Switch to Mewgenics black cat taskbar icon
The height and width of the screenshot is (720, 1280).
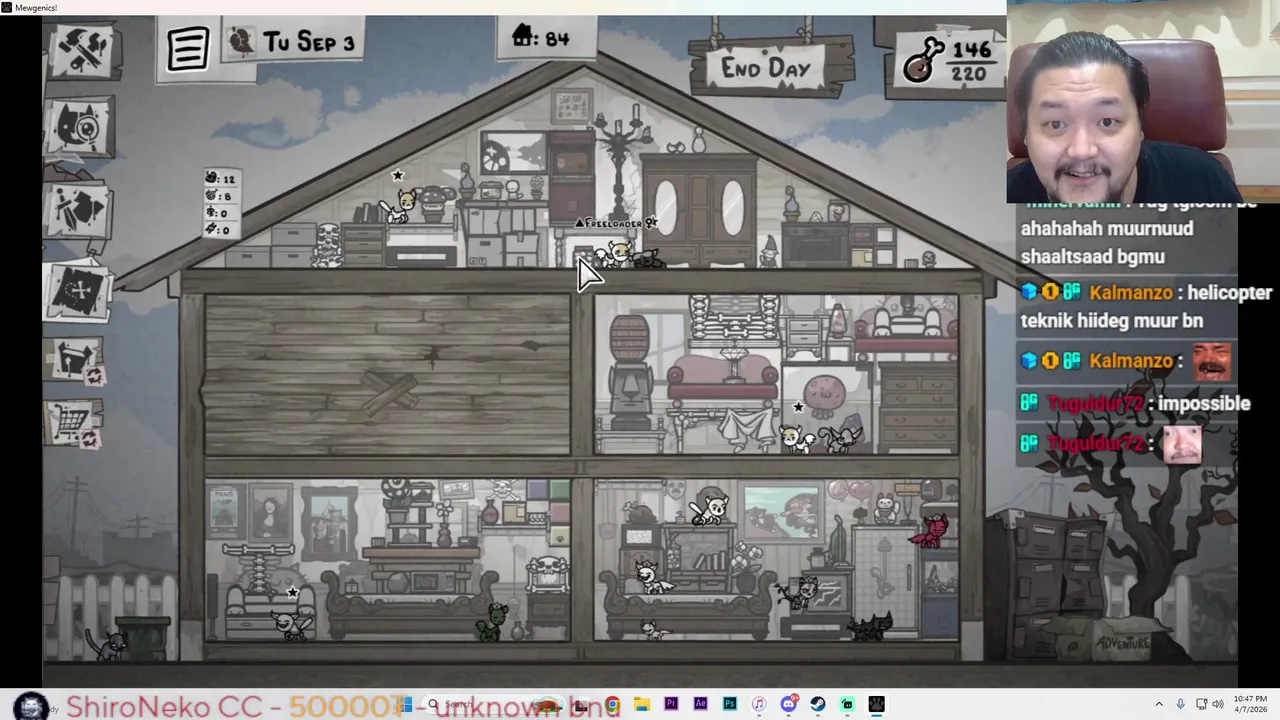coord(877,704)
